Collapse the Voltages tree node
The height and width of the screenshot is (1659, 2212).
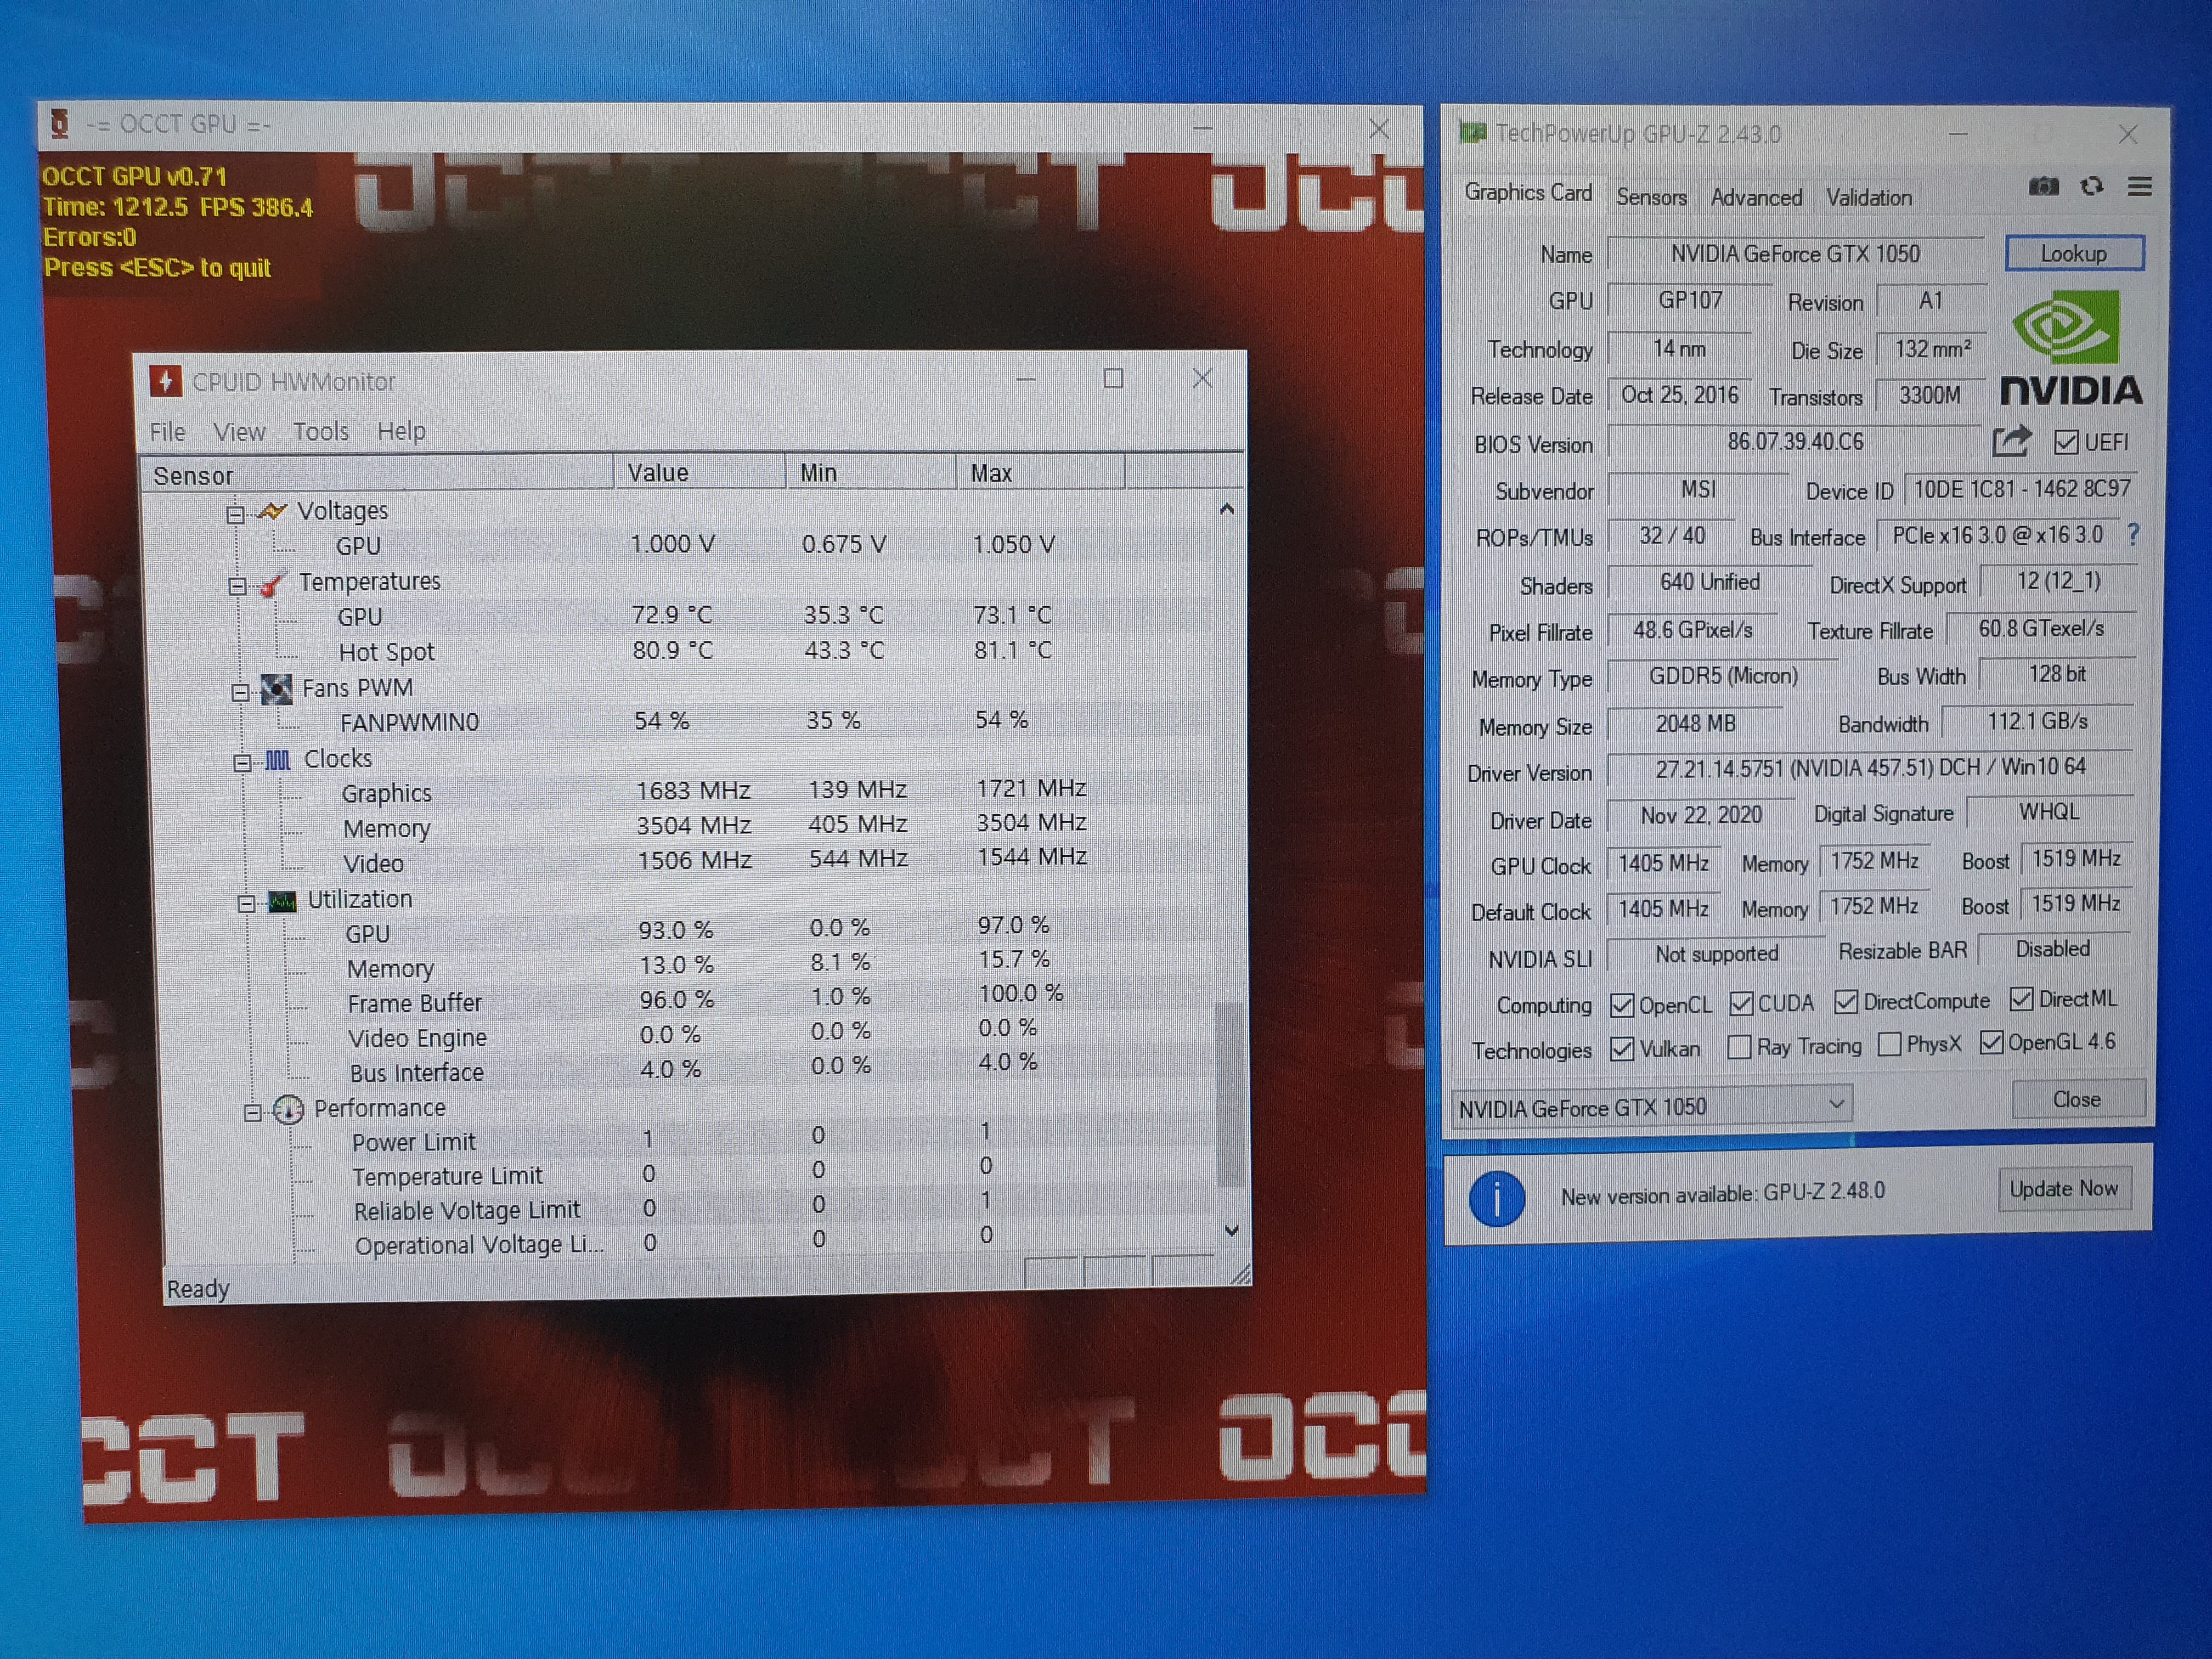[235, 515]
